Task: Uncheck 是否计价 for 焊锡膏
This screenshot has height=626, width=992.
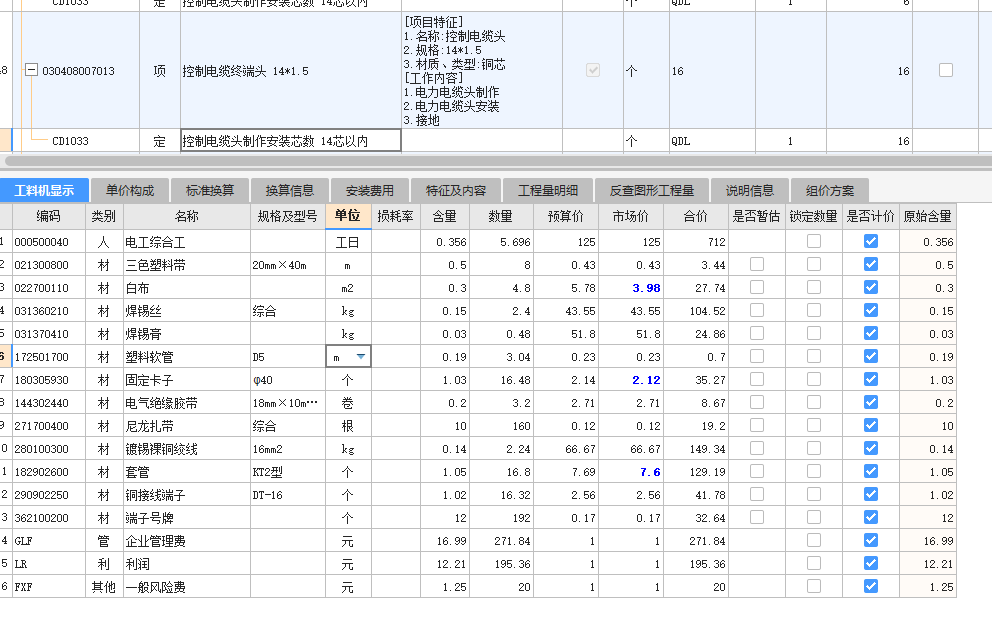Action: point(871,333)
